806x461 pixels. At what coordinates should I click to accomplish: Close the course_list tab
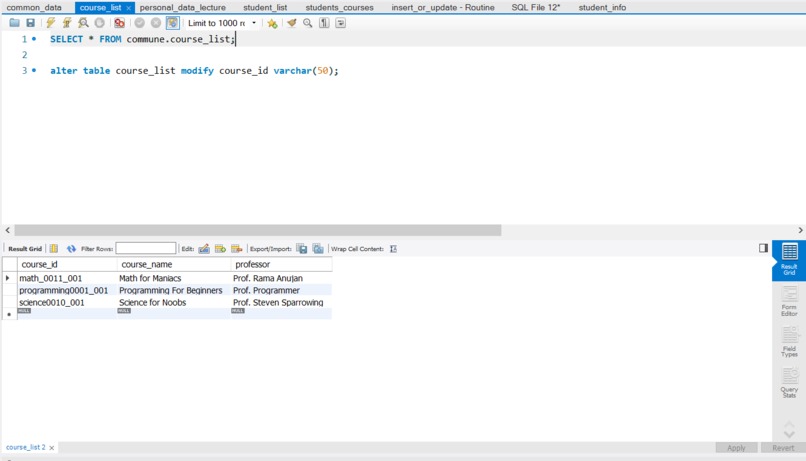coord(129,8)
